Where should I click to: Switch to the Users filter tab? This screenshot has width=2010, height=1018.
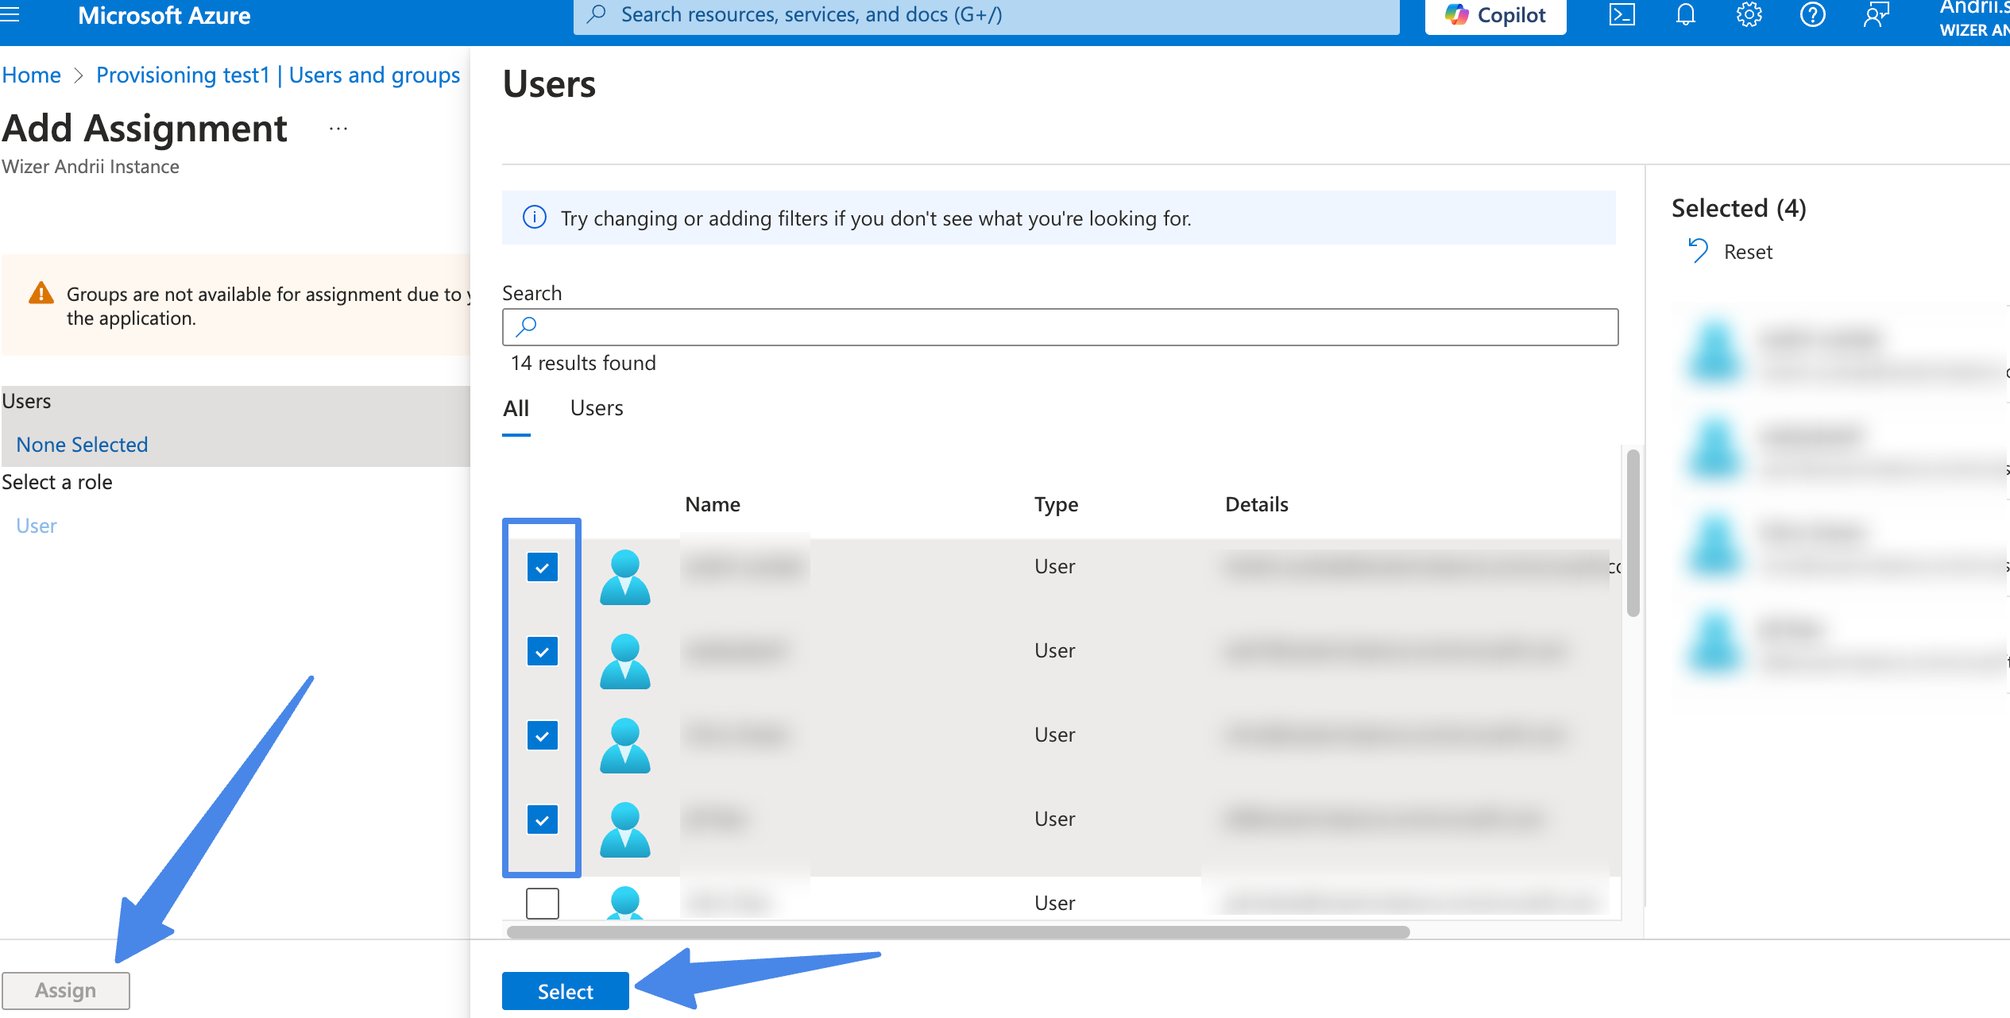(x=596, y=408)
